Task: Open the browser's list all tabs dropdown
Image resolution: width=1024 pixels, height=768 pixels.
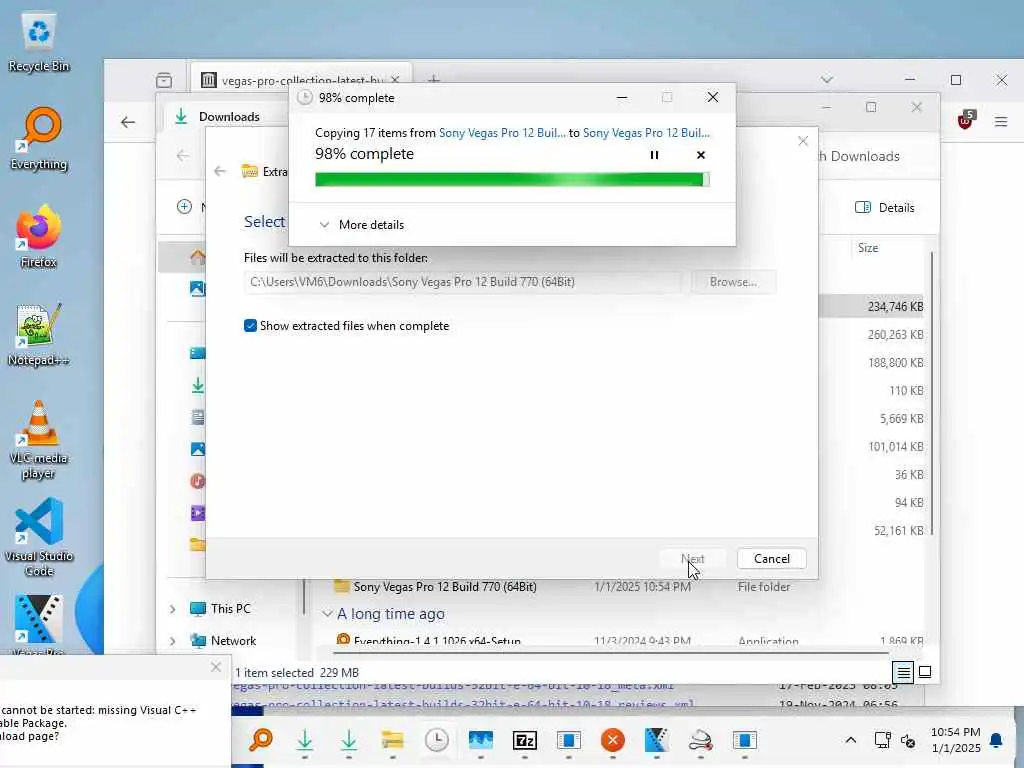Action: click(x=827, y=80)
